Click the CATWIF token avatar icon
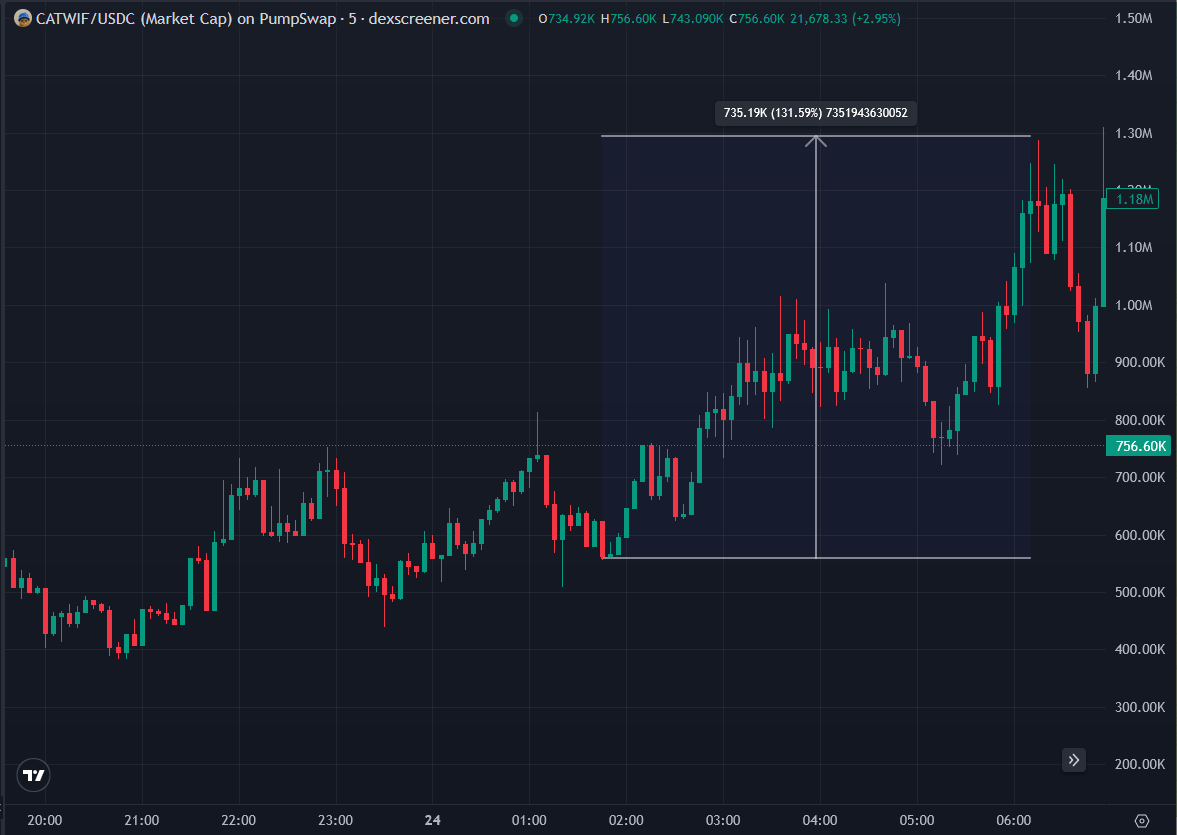 [x=23, y=19]
